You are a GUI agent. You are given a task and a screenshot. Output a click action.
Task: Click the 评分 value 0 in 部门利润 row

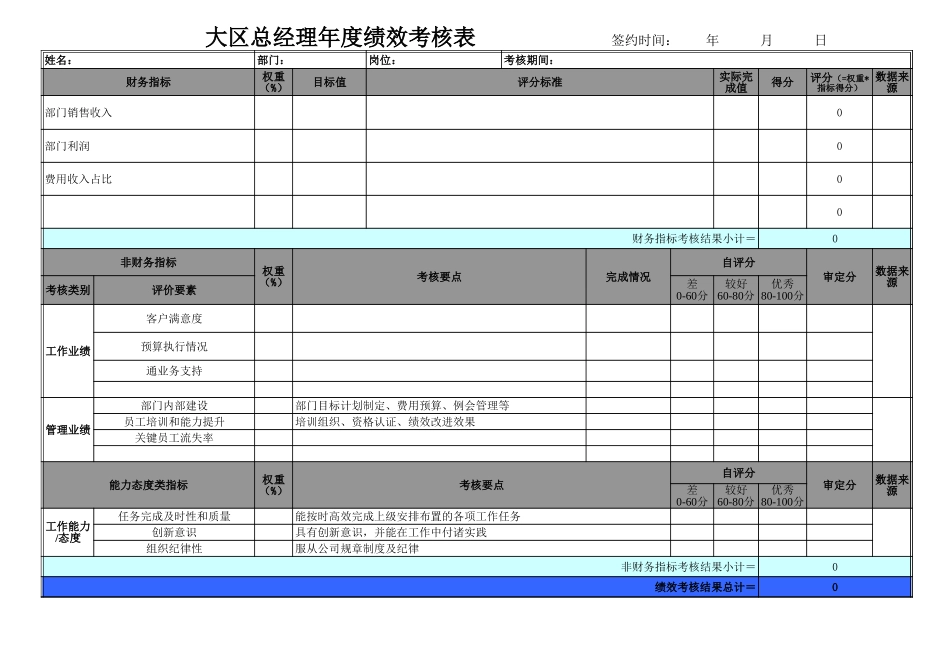click(839, 146)
